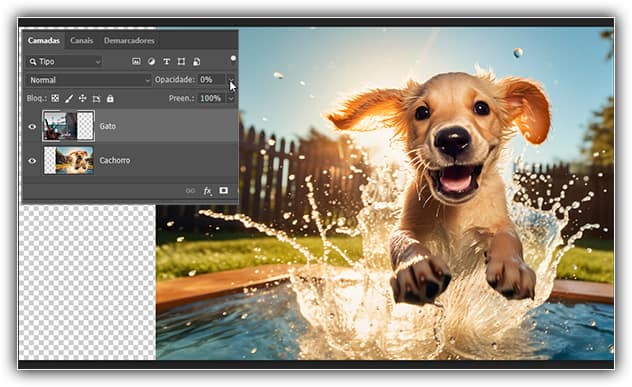Toggle the layer filtering switch
Image resolution: width=632 pixels, height=387 pixels.
point(233,58)
